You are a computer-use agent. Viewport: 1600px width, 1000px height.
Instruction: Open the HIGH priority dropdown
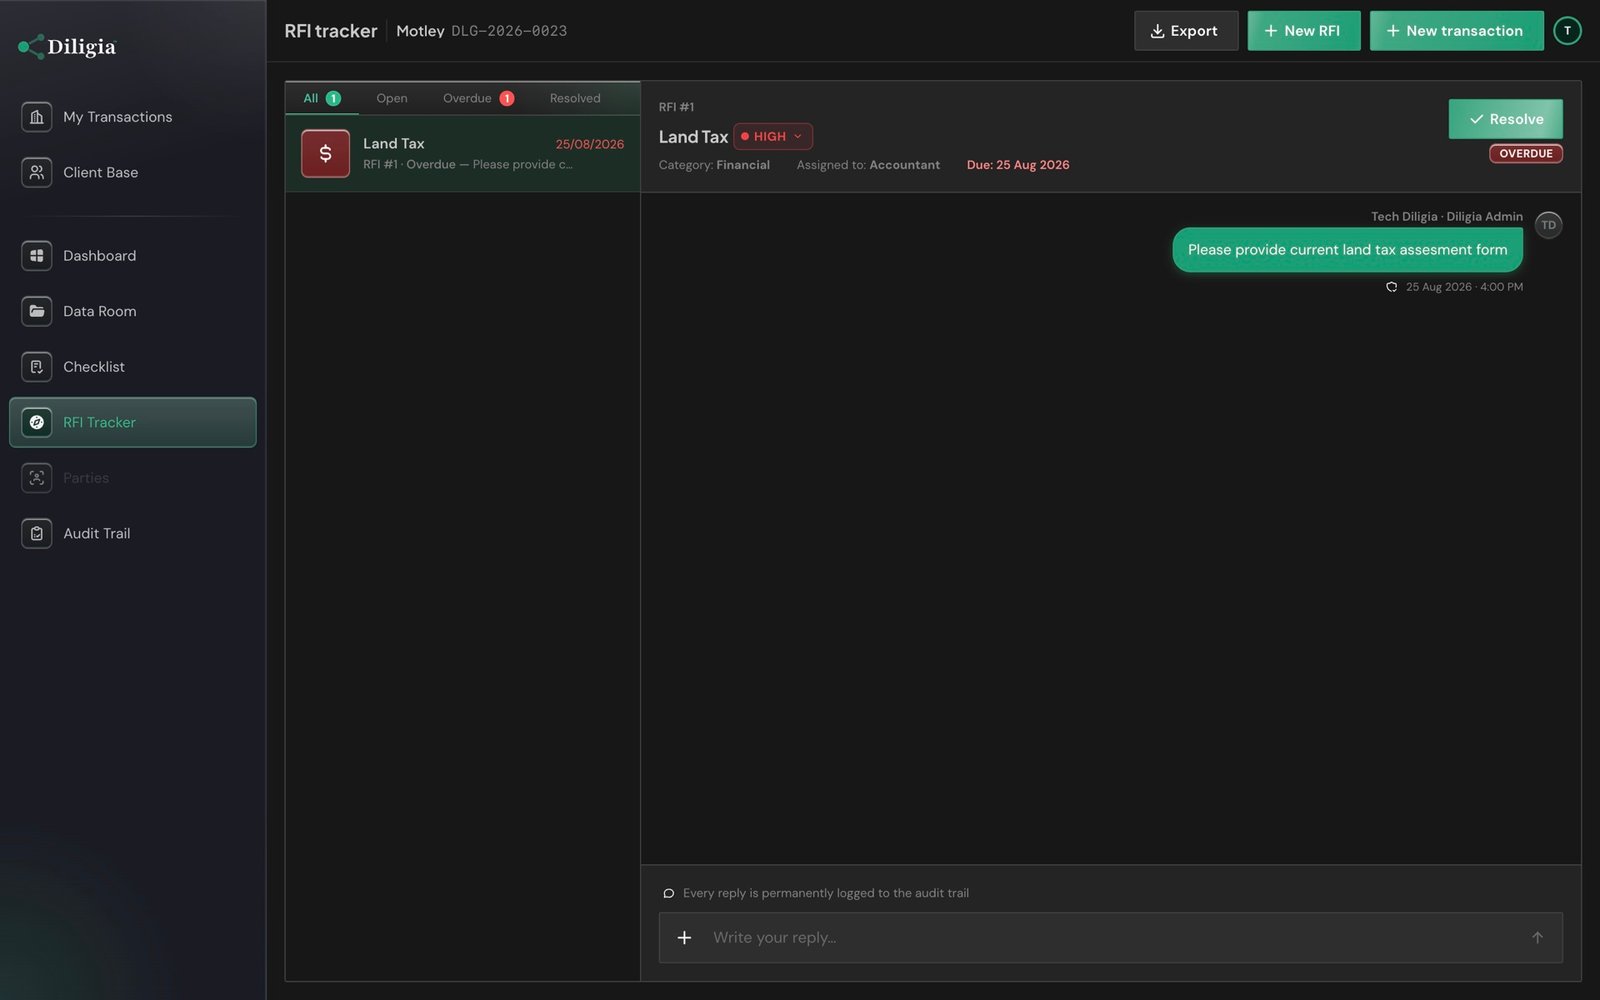773,136
